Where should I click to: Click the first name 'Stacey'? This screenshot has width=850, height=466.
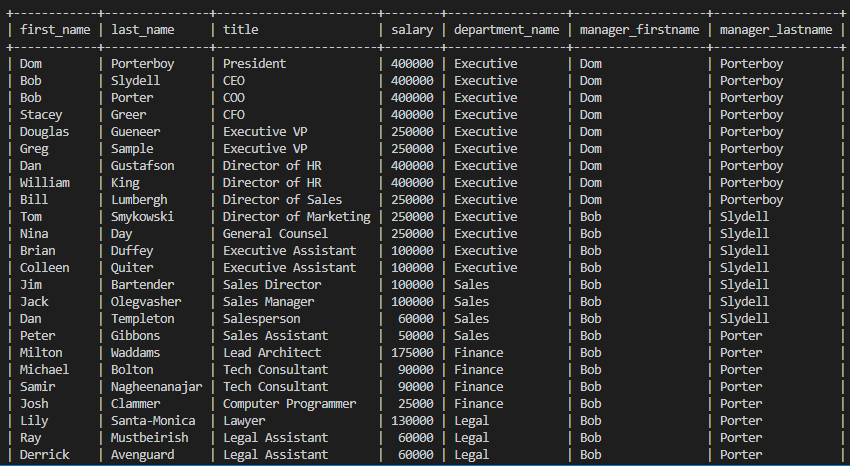(x=41, y=115)
